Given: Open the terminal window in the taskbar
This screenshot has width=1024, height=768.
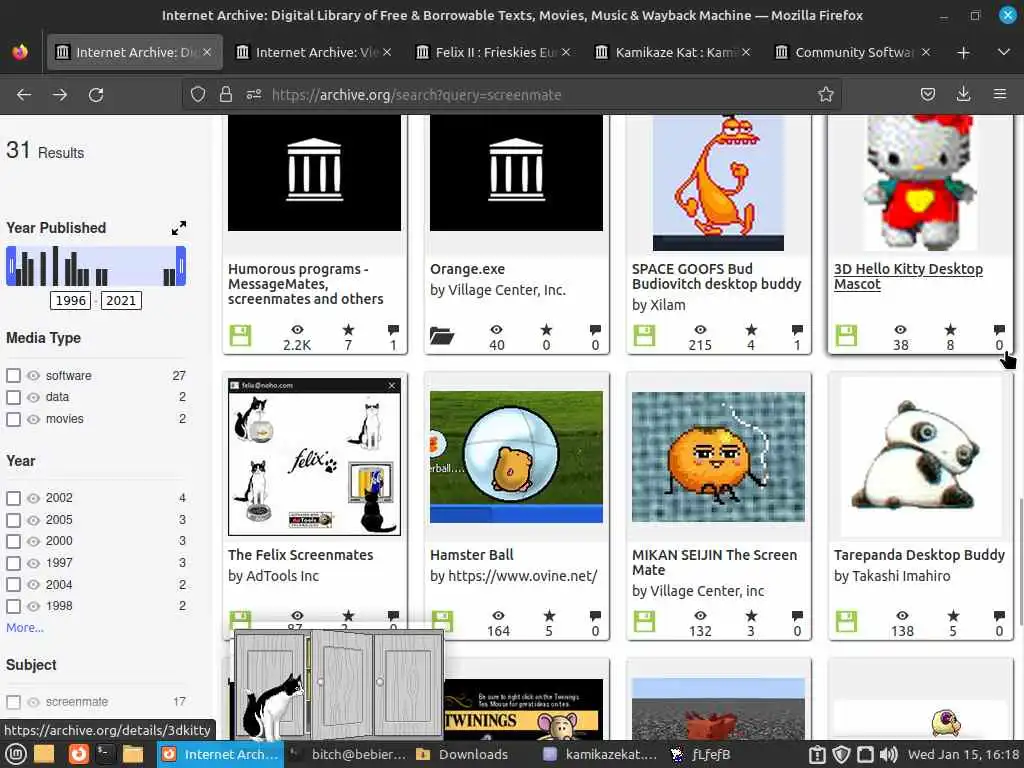Looking at the screenshot, I should click(349, 754).
